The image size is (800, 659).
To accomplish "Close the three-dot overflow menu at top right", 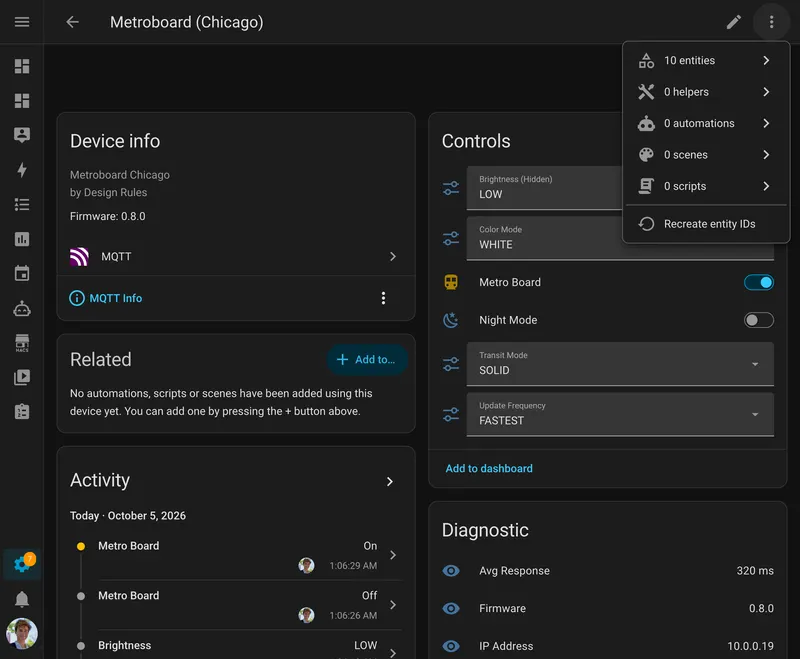I will point(771,22).
